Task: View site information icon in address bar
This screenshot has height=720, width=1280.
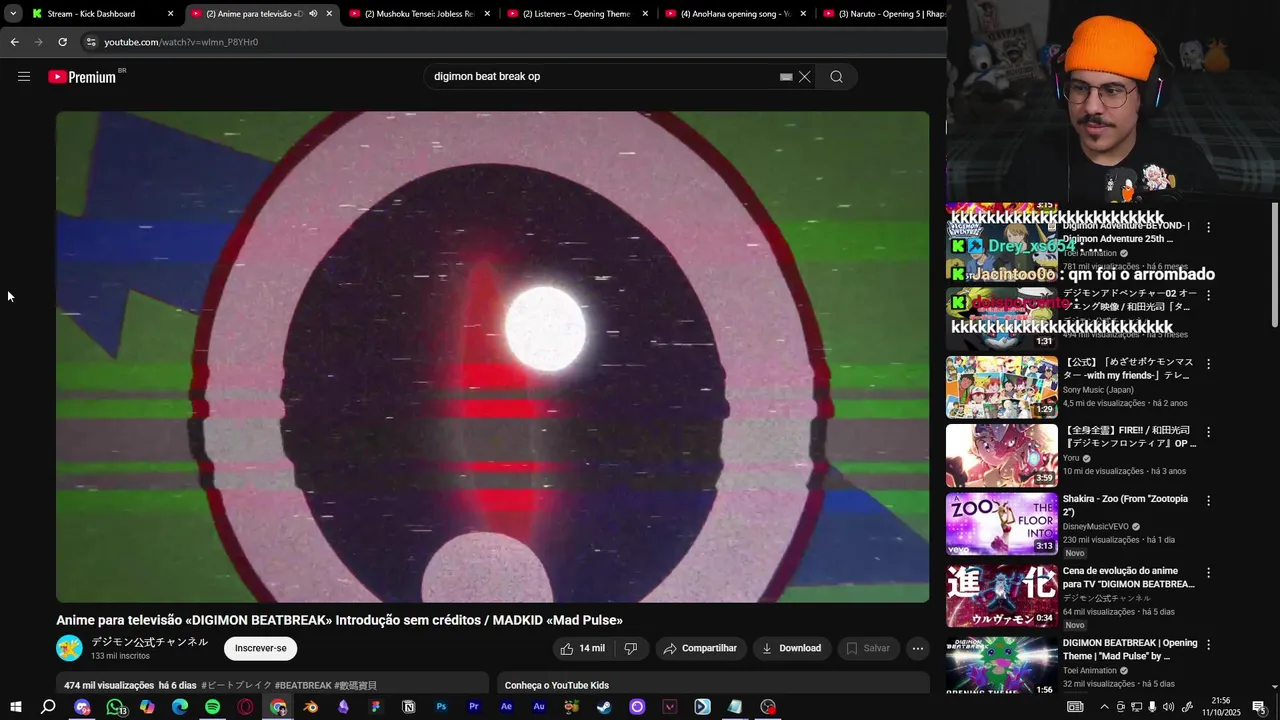Action: point(91,42)
